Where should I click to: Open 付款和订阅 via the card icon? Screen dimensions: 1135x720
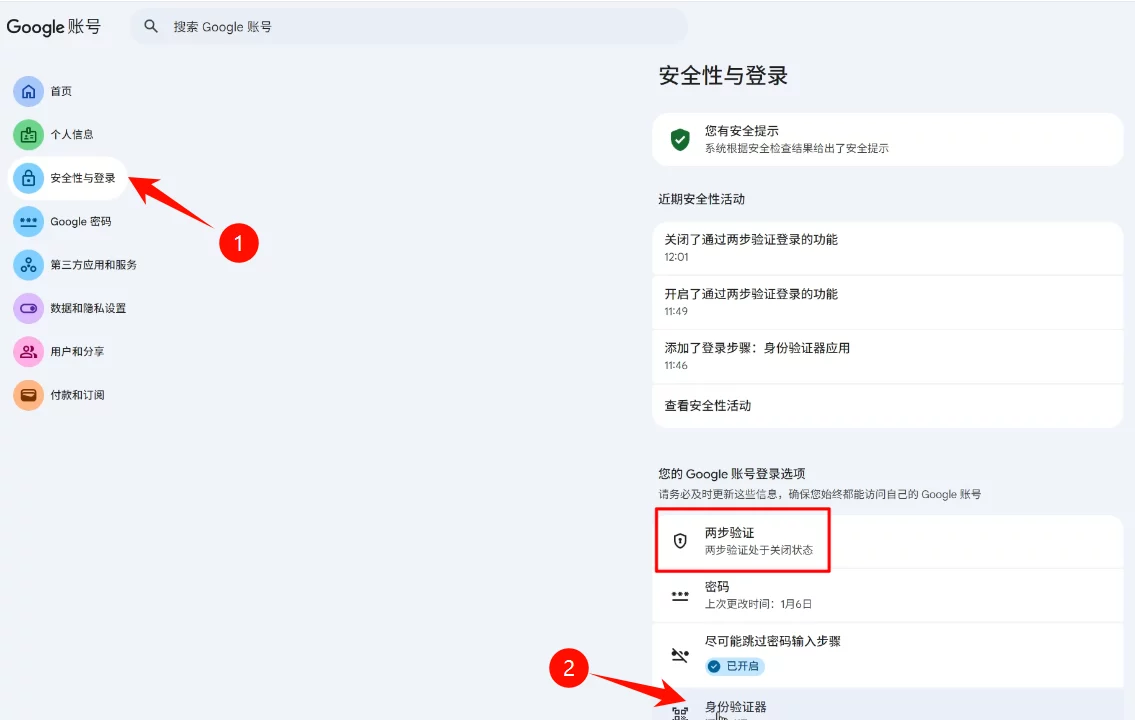(x=29, y=394)
